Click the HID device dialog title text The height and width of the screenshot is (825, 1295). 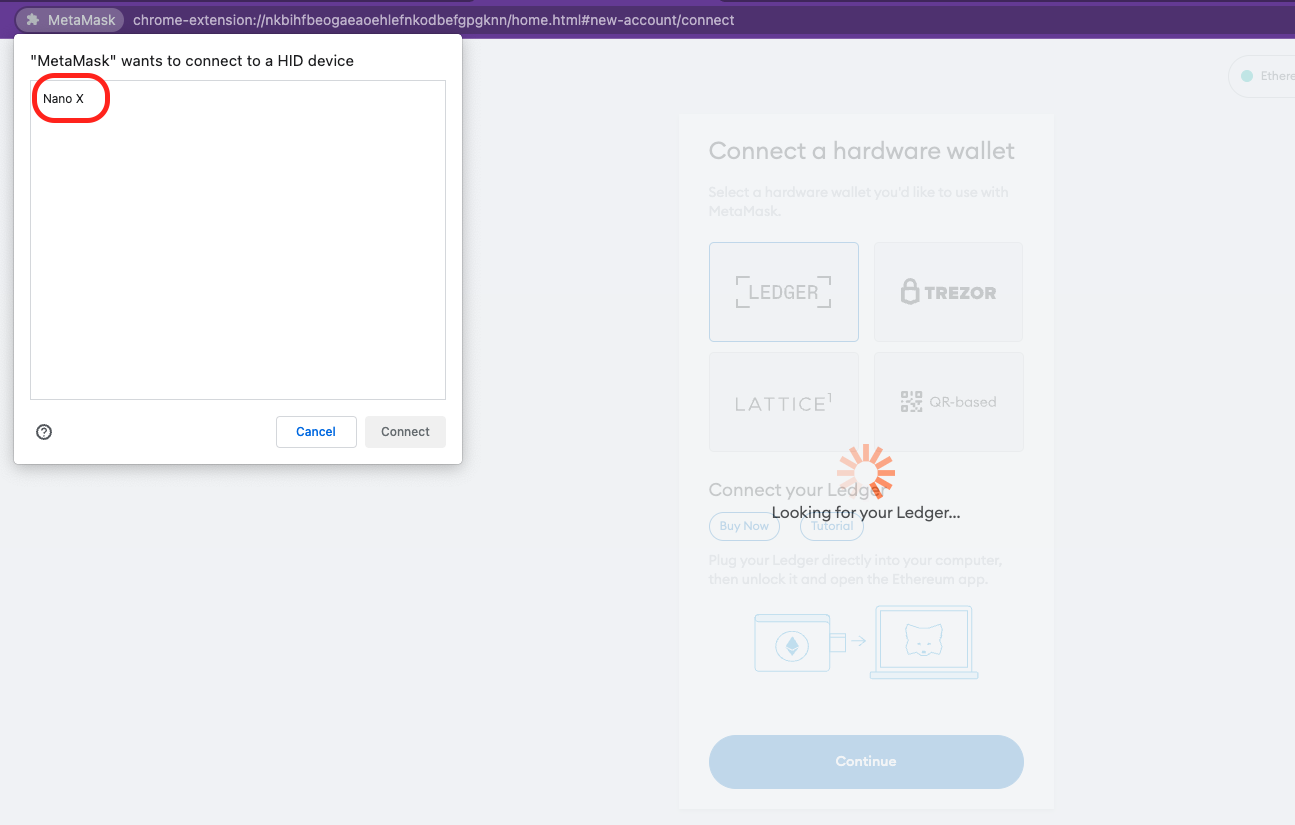[192, 61]
